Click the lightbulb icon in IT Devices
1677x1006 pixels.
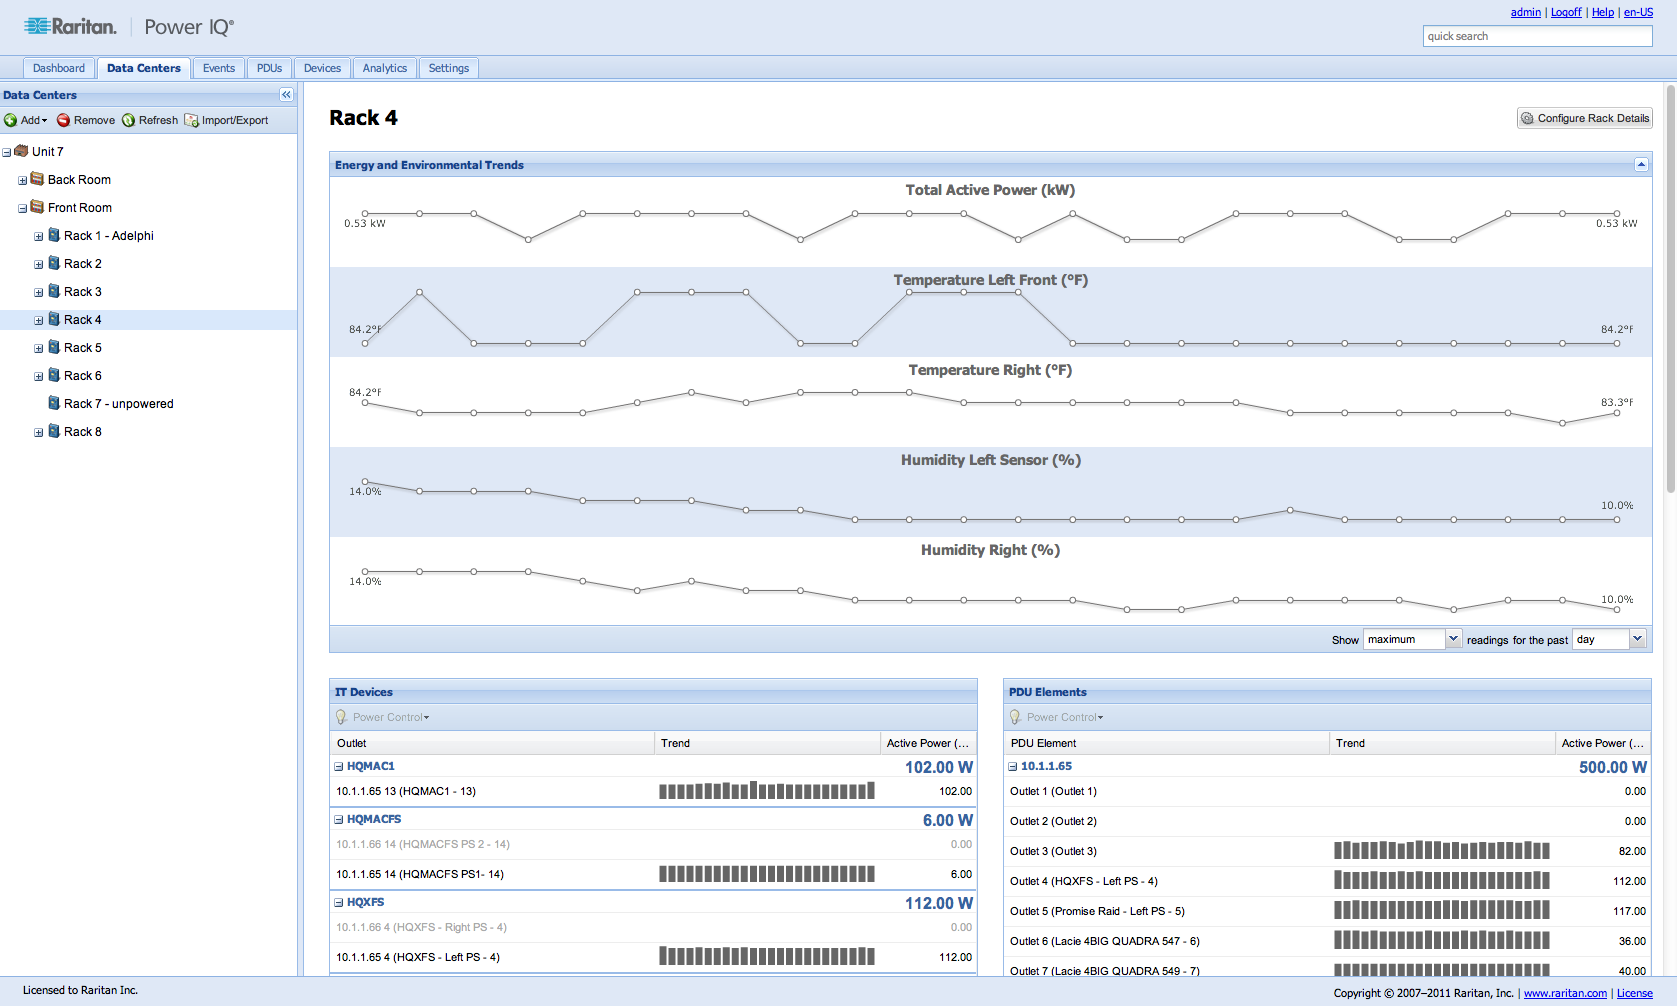[341, 717]
